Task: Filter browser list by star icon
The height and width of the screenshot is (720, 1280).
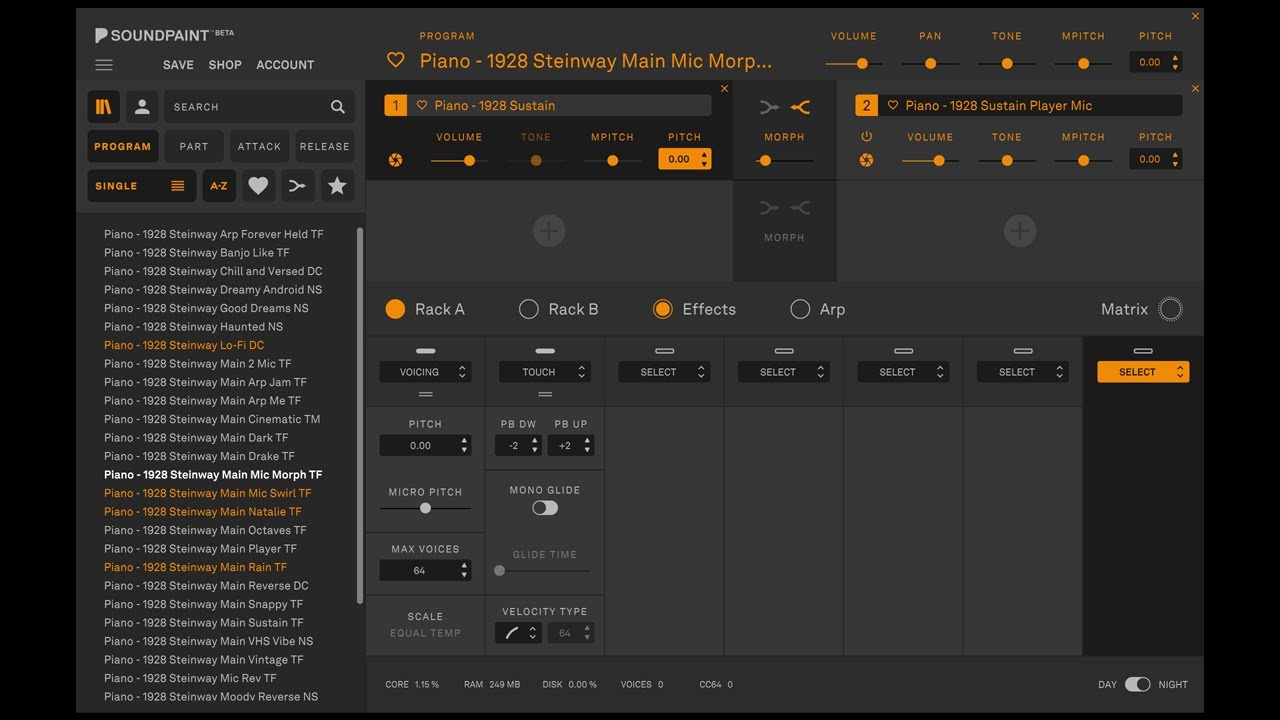Action: (x=337, y=186)
